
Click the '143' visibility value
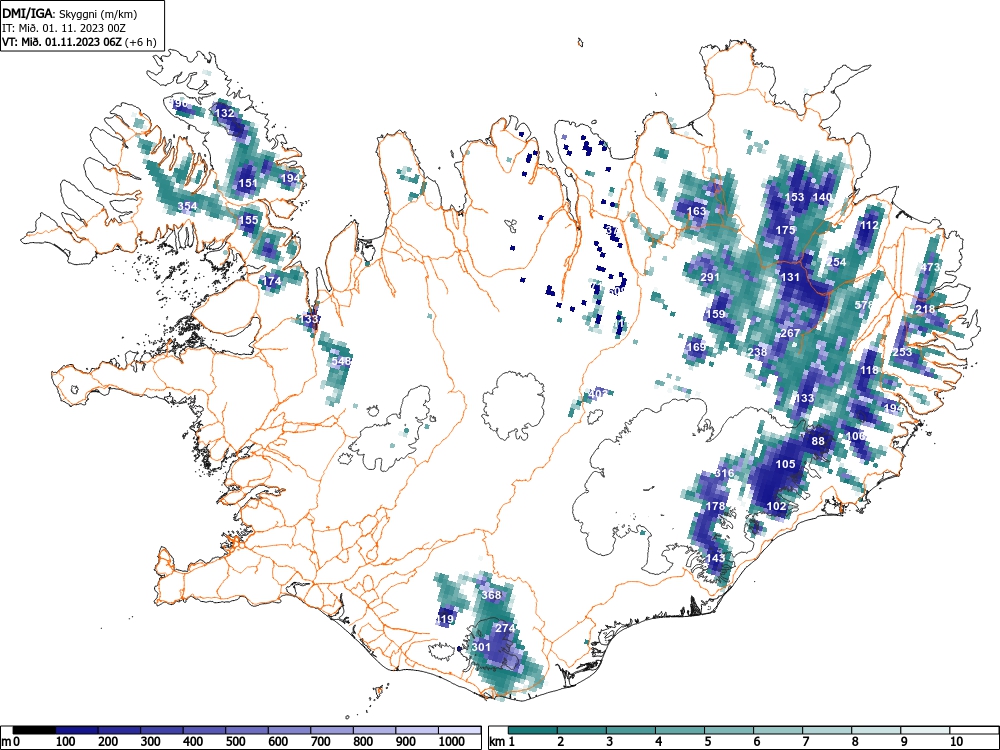716,557
